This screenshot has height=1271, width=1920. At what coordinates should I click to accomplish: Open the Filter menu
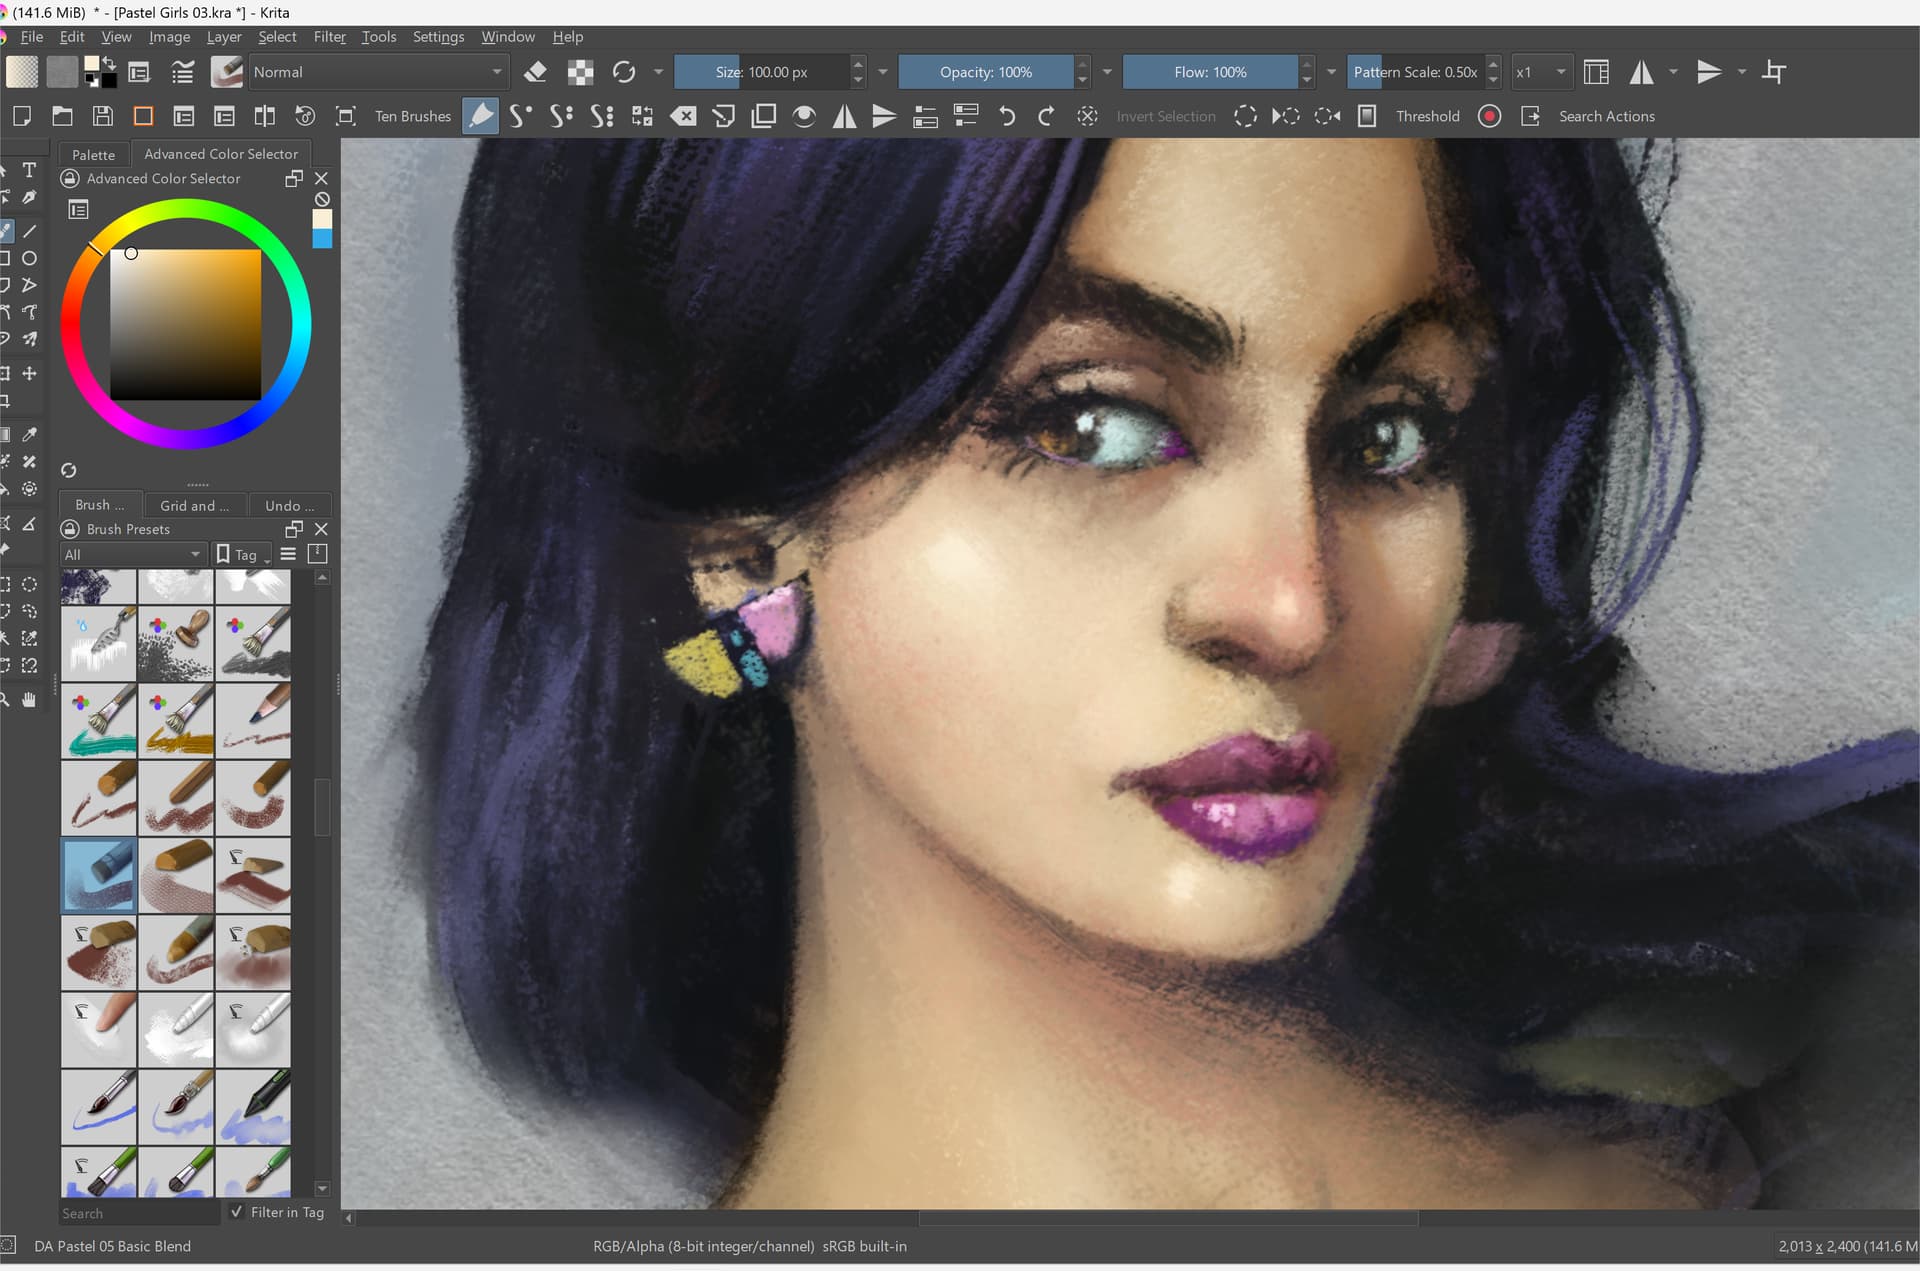click(329, 37)
